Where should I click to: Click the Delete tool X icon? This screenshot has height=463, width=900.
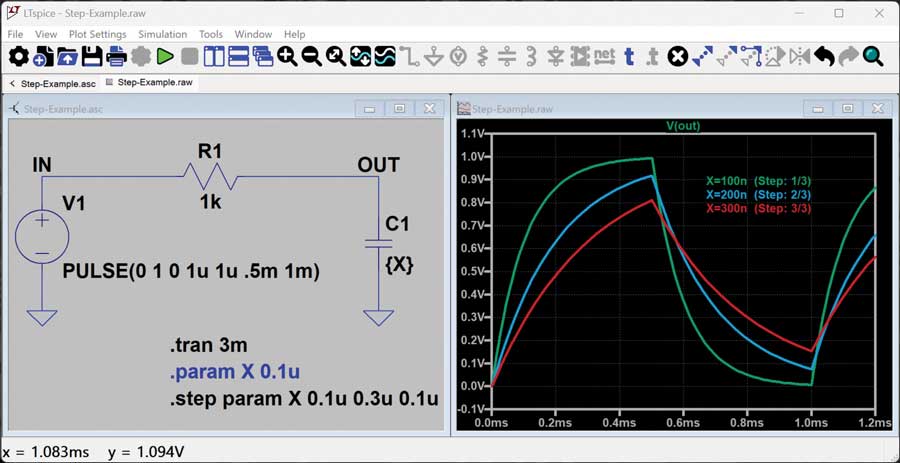pyautogui.click(x=678, y=57)
